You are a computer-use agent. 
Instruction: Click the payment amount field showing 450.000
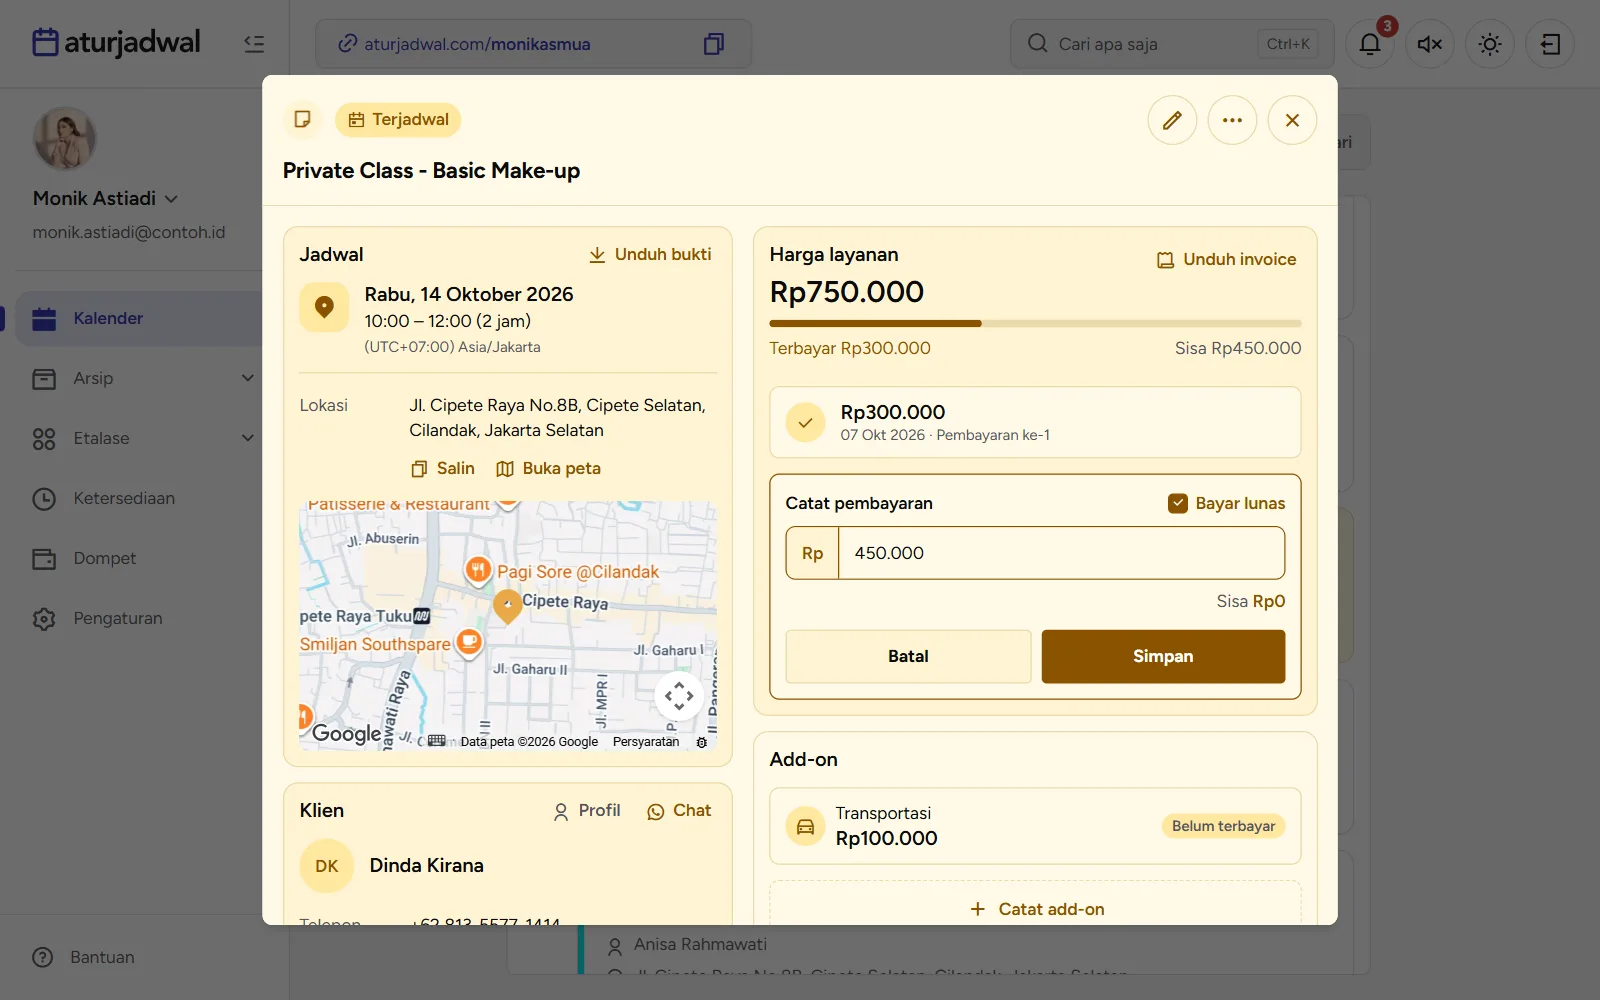pyautogui.click(x=1061, y=553)
